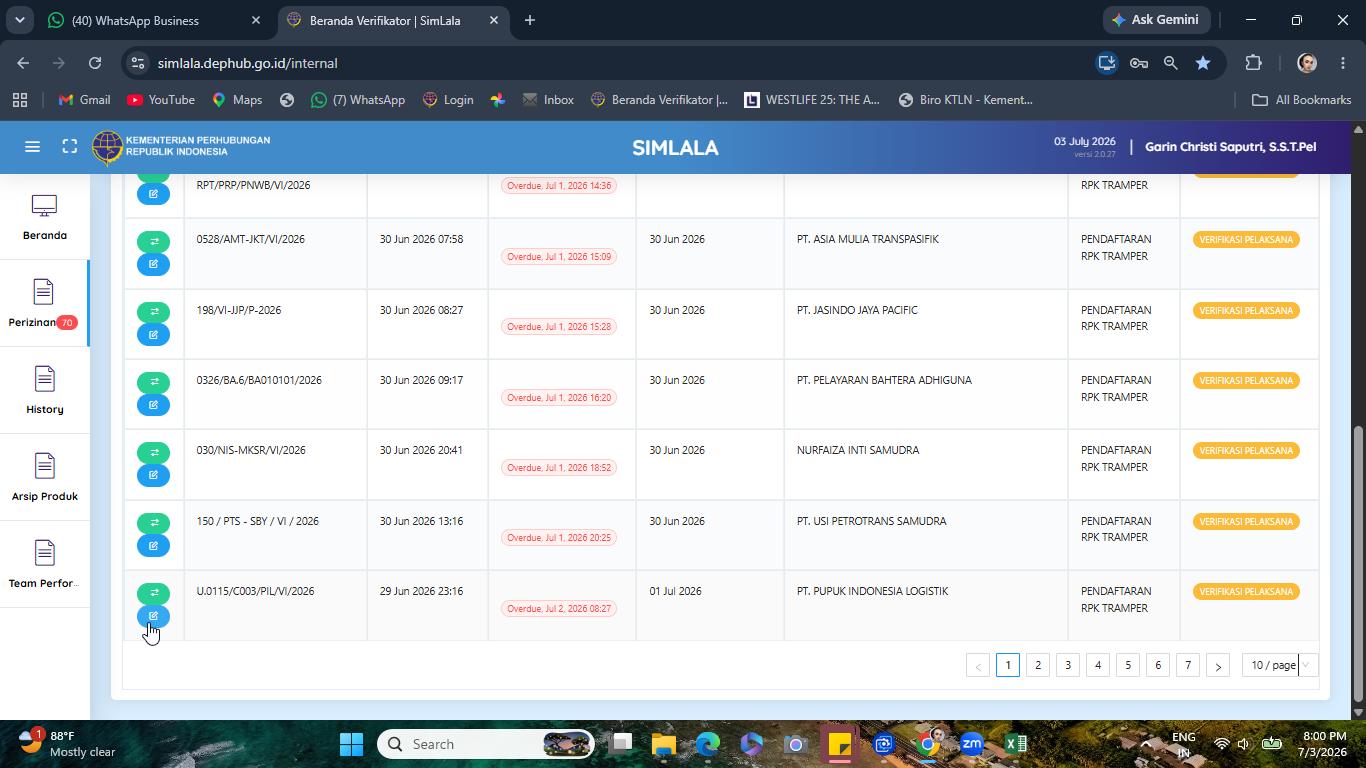The width and height of the screenshot is (1366, 768).
Task: Bookmark page with the star icon
Action: click(x=1203, y=63)
